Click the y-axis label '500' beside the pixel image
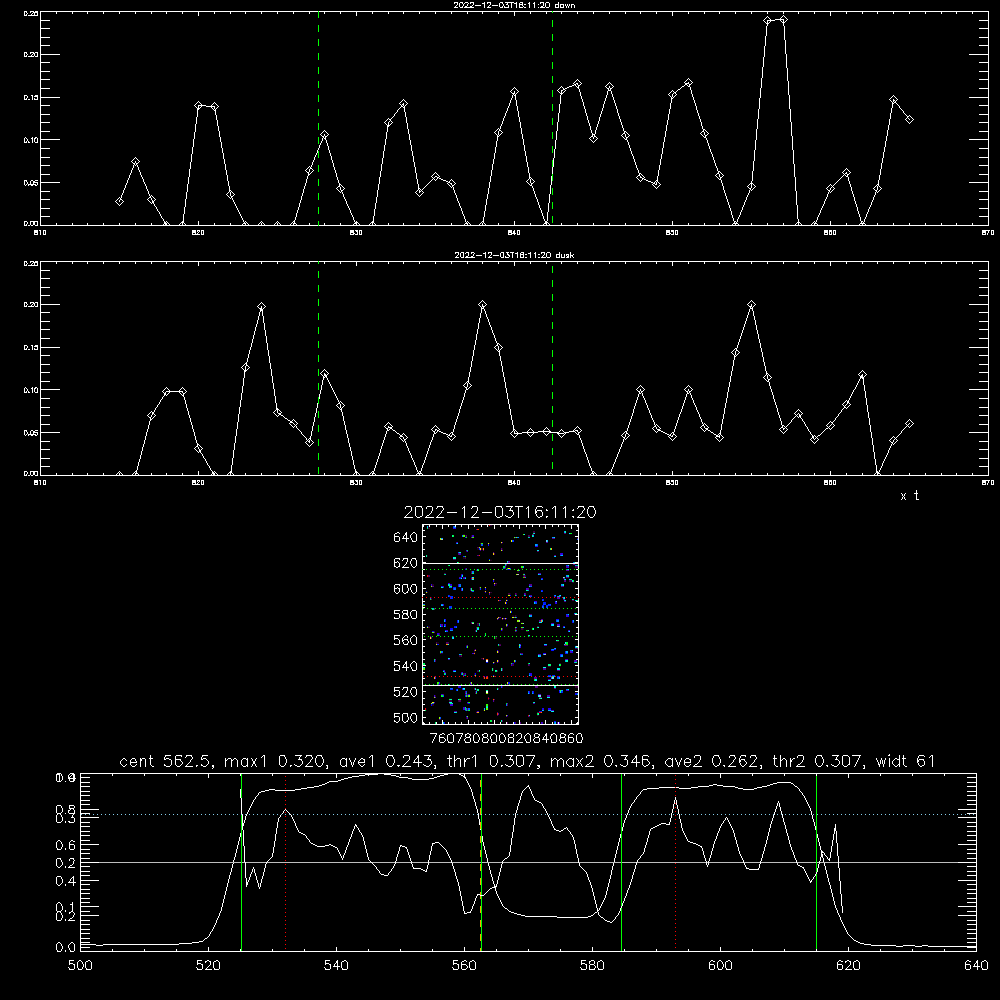 point(406,718)
